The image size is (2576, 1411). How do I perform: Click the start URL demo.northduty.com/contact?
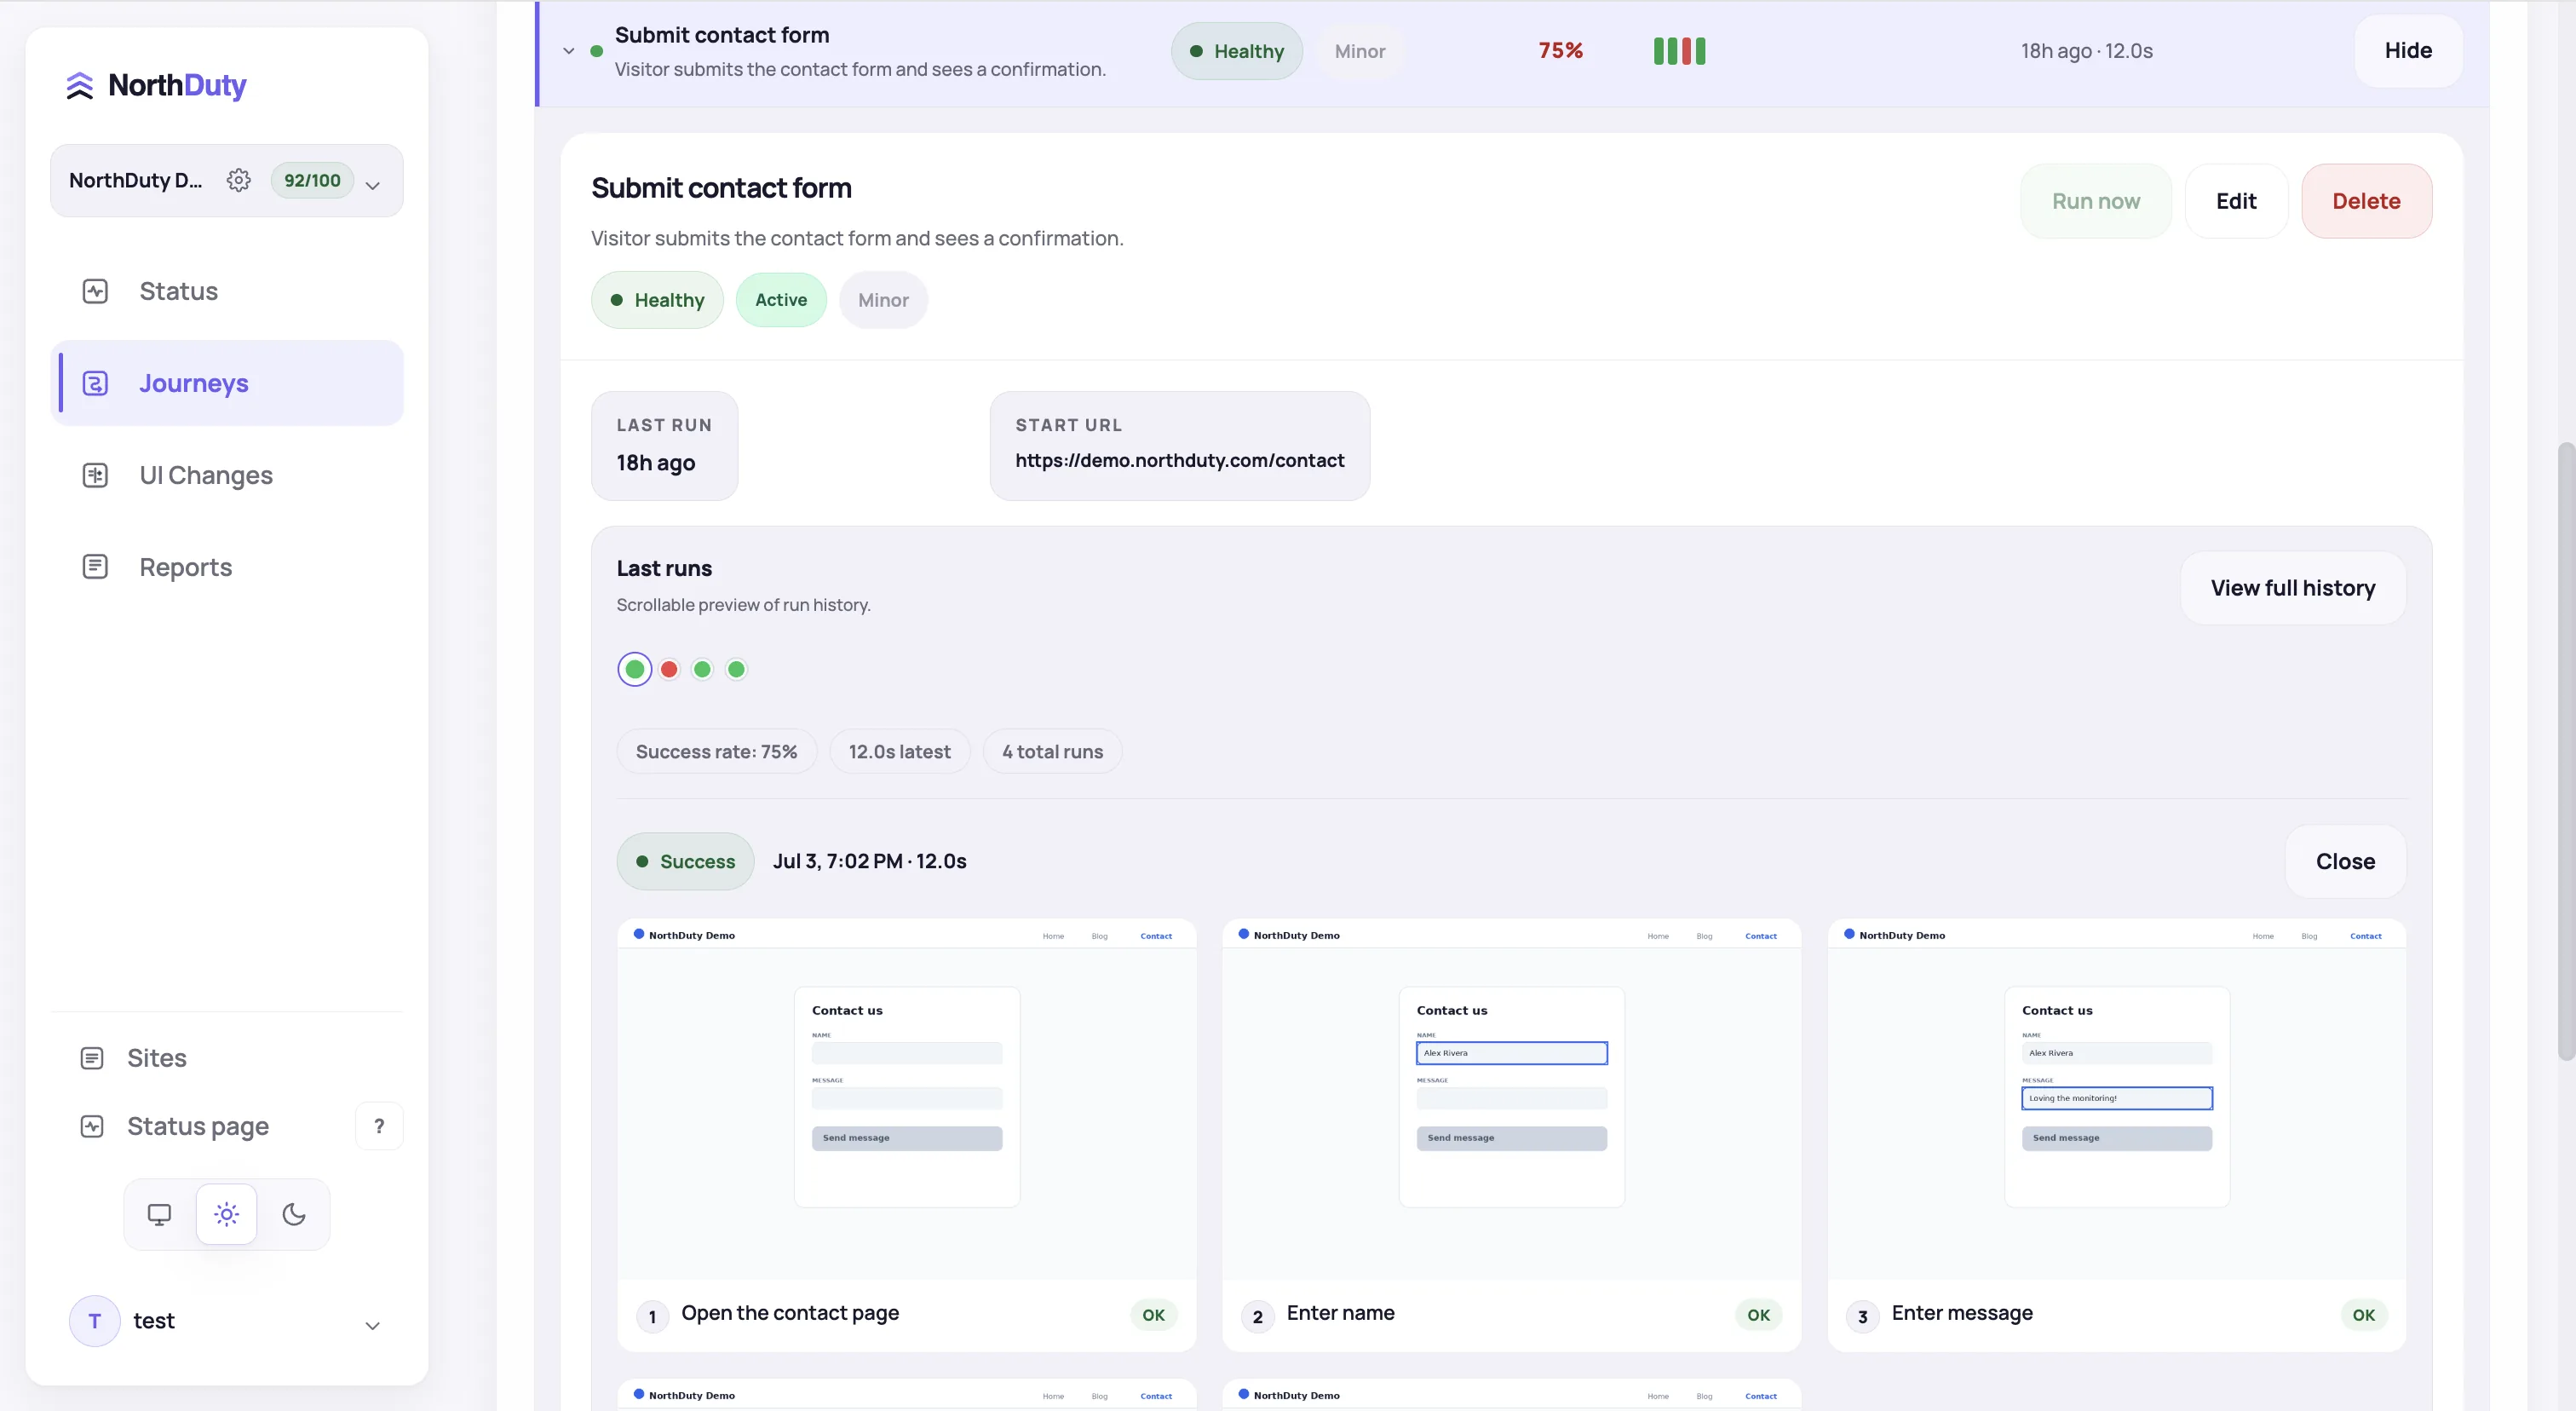(1179, 460)
